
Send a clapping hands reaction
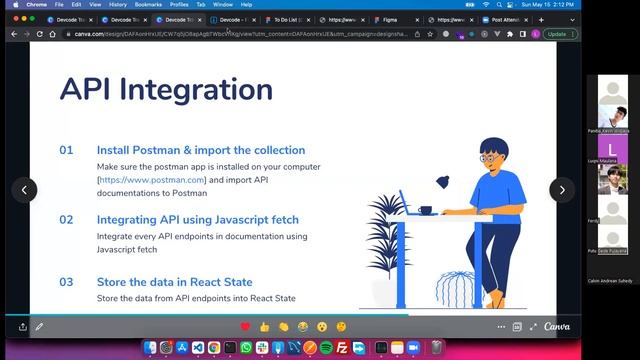tap(284, 327)
